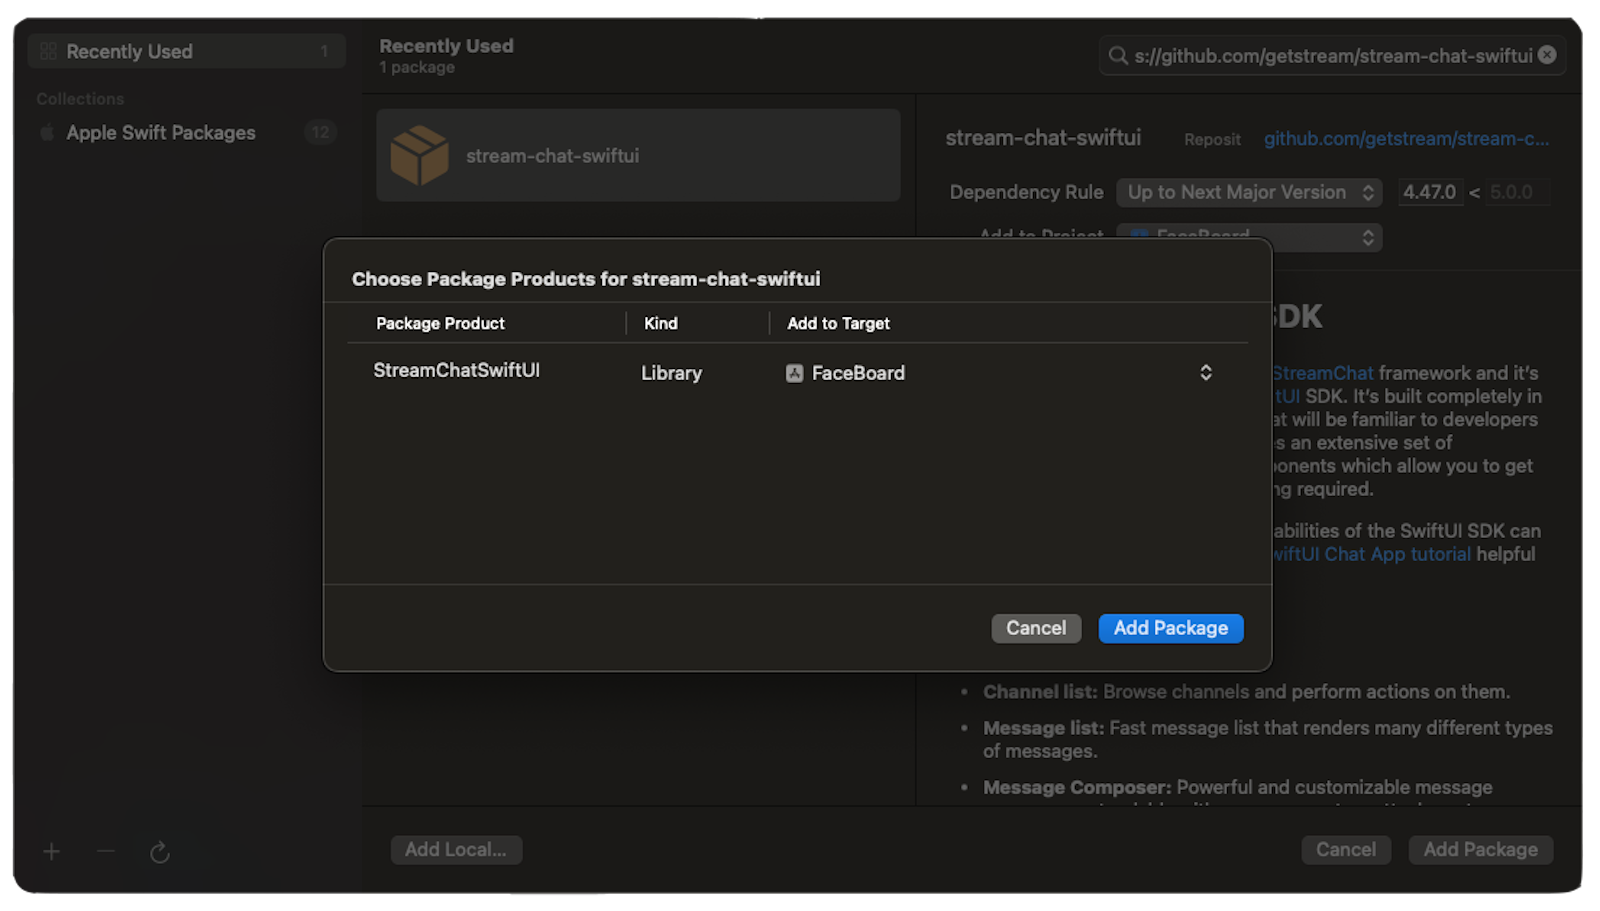Clear the search field with the x icon
The image size is (1600, 911).
tap(1547, 55)
